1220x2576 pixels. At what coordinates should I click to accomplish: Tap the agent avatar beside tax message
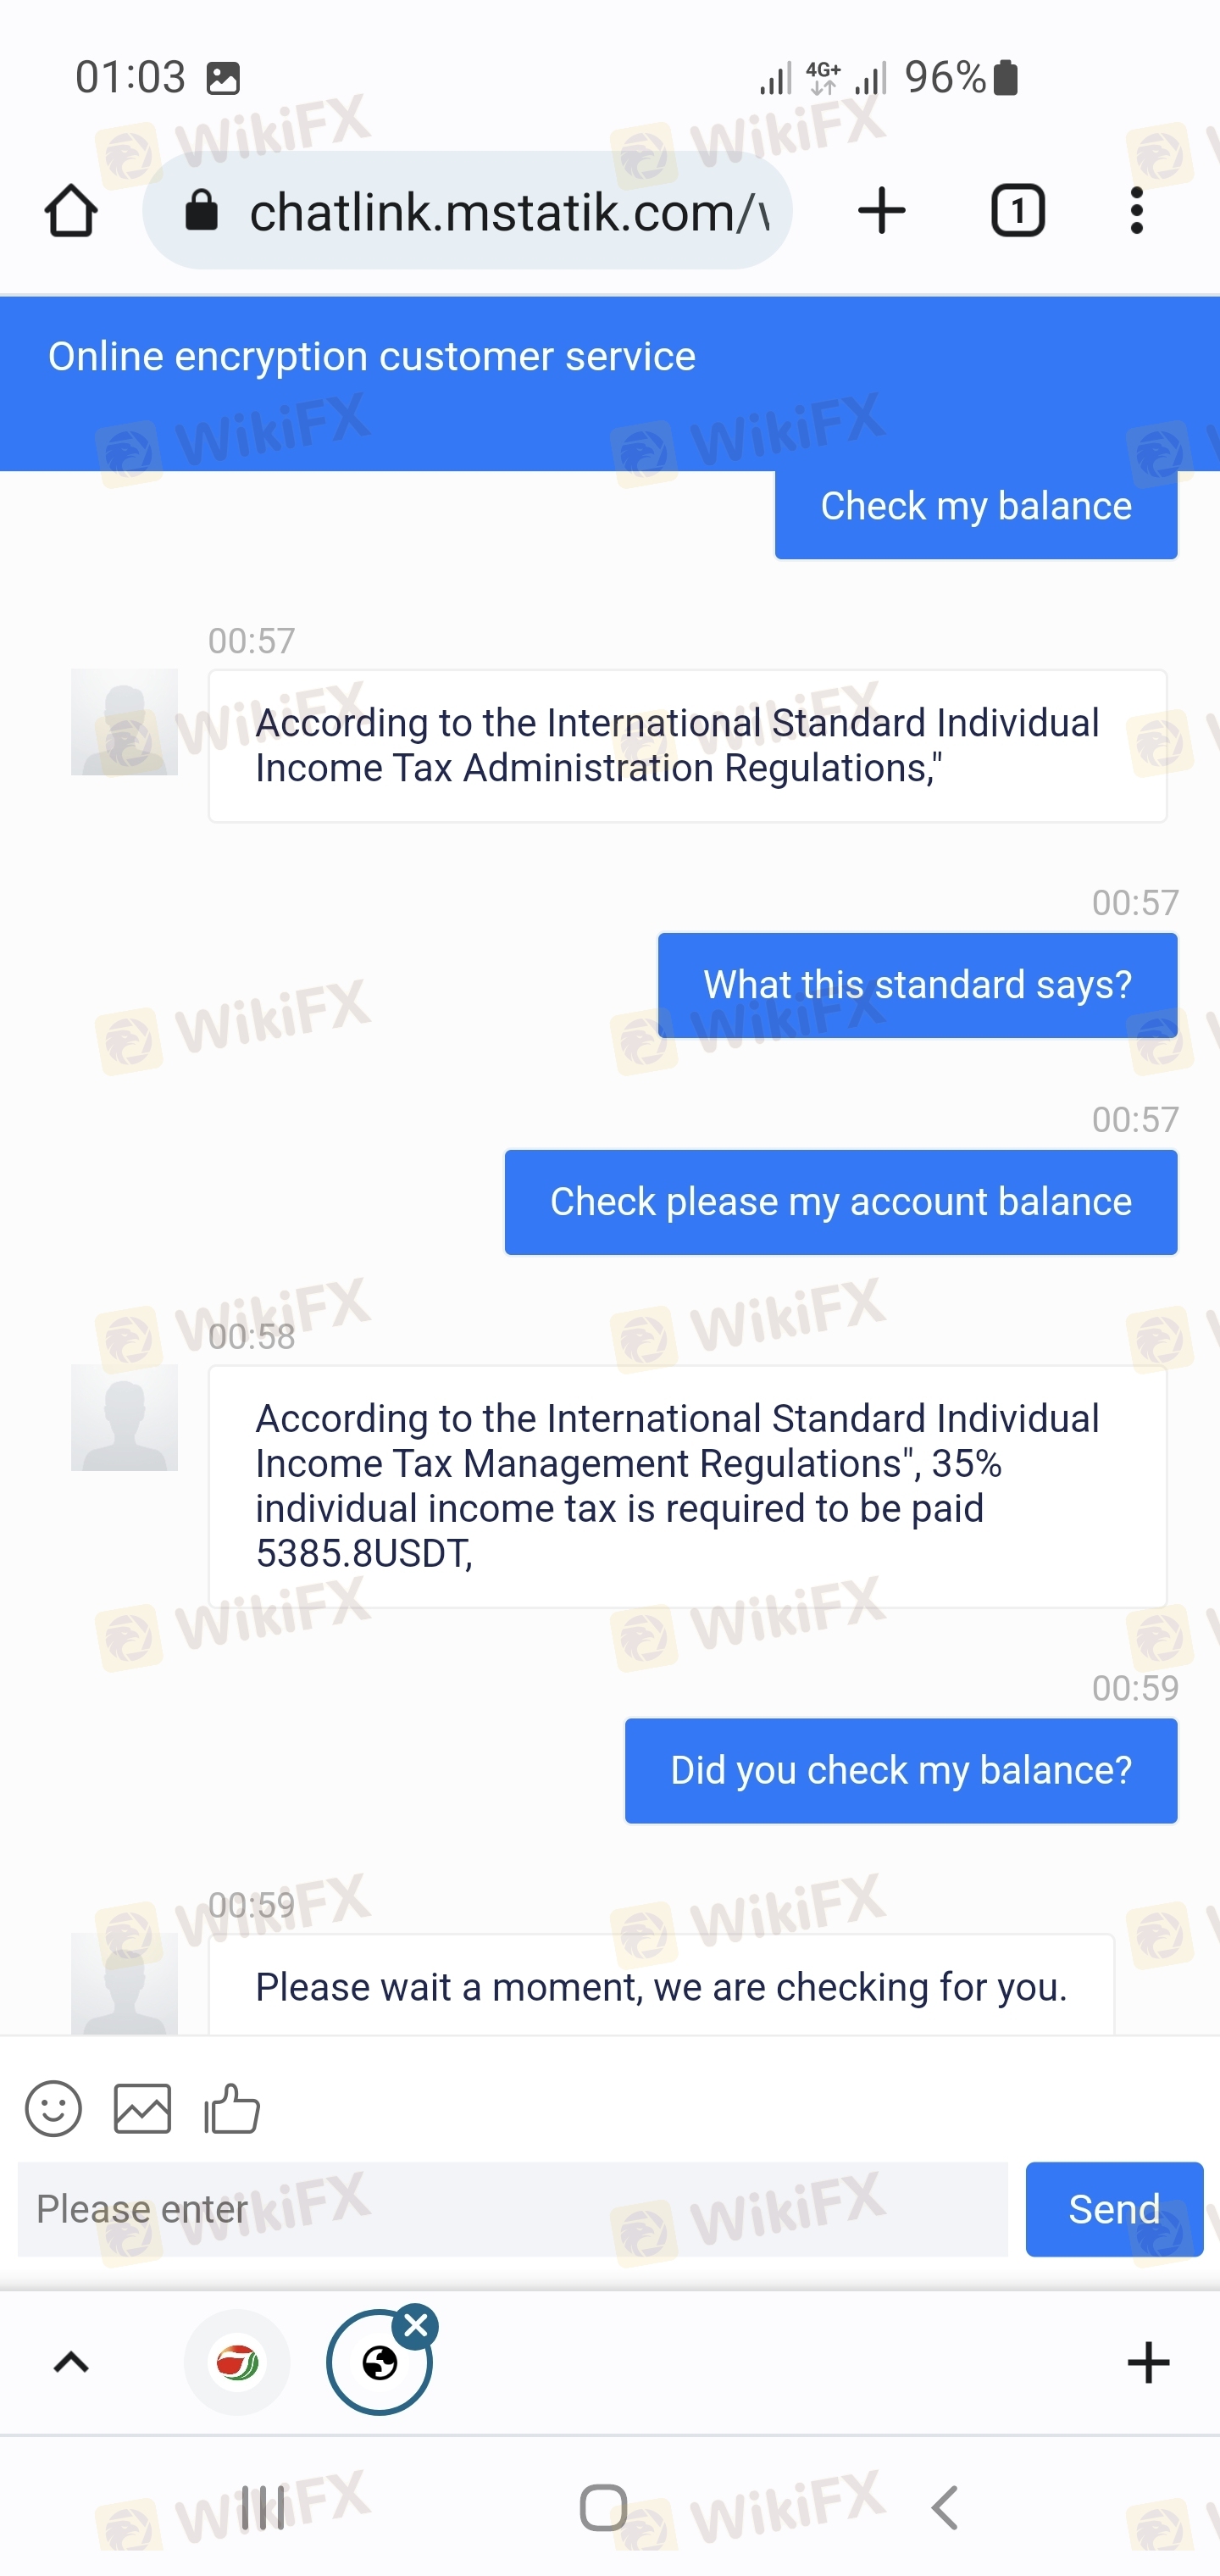point(124,1418)
